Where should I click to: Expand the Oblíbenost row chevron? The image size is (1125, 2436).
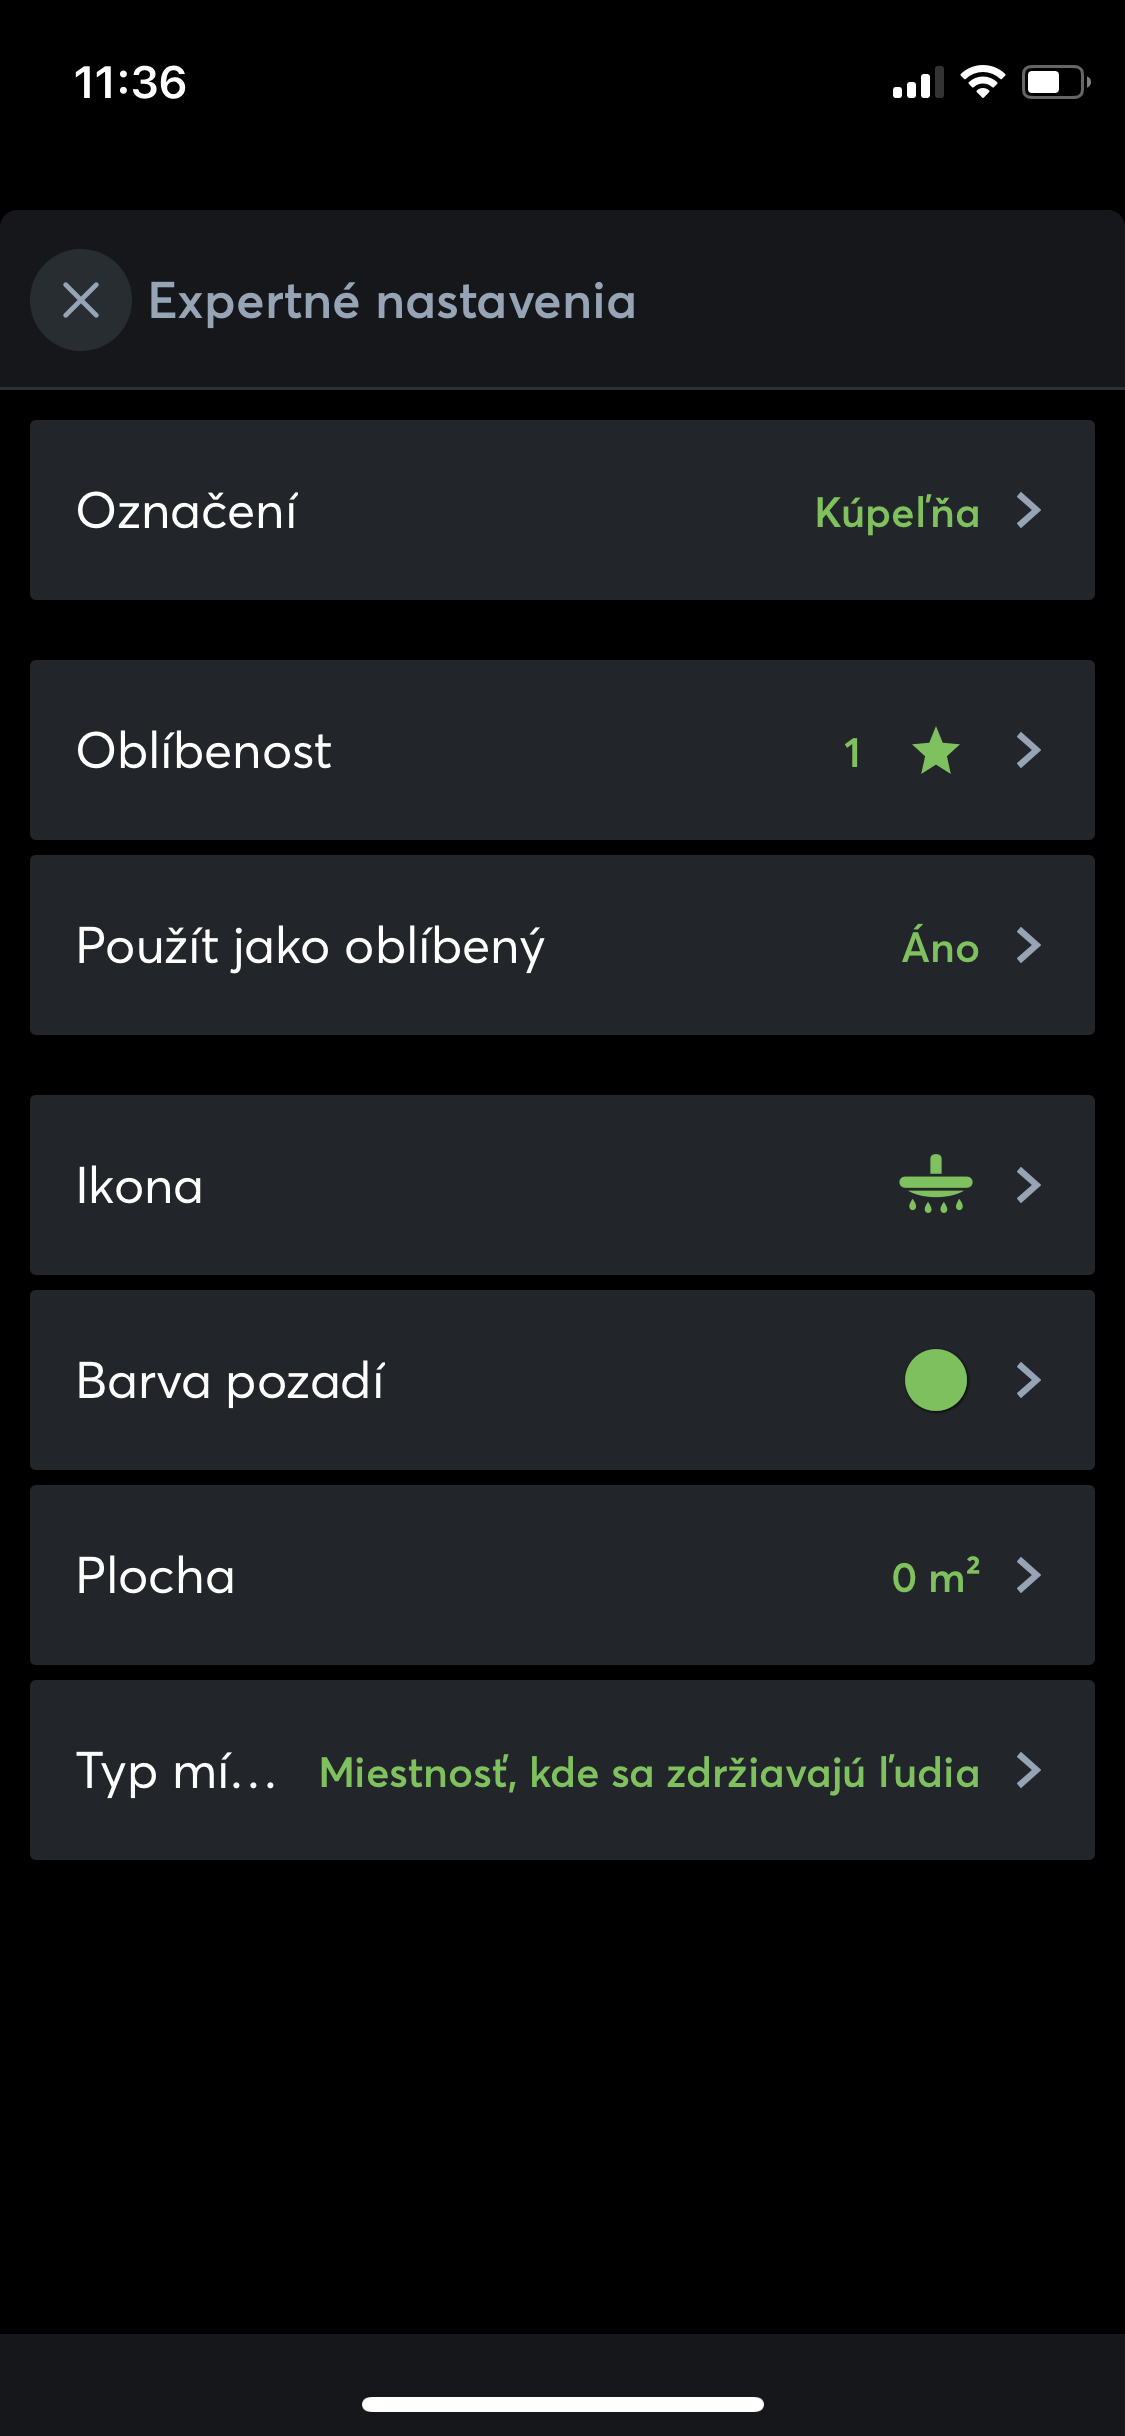[x=1029, y=751]
